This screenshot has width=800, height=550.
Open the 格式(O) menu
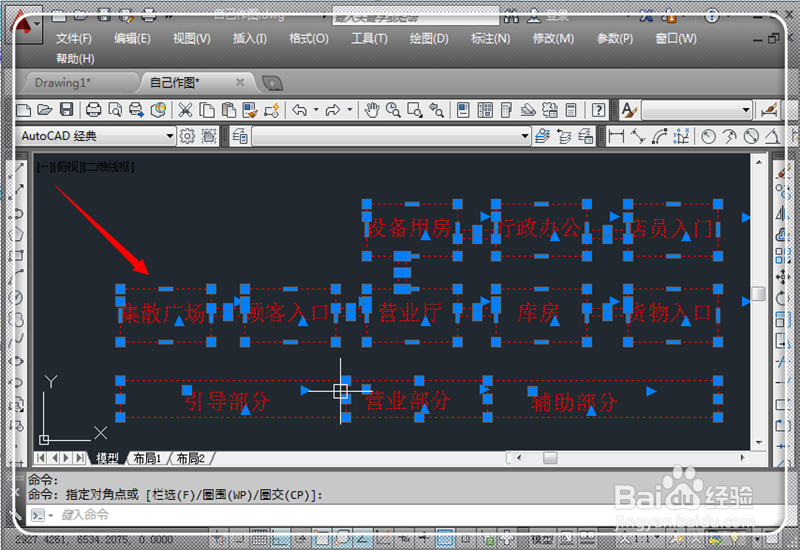pyautogui.click(x=309, y=39)
